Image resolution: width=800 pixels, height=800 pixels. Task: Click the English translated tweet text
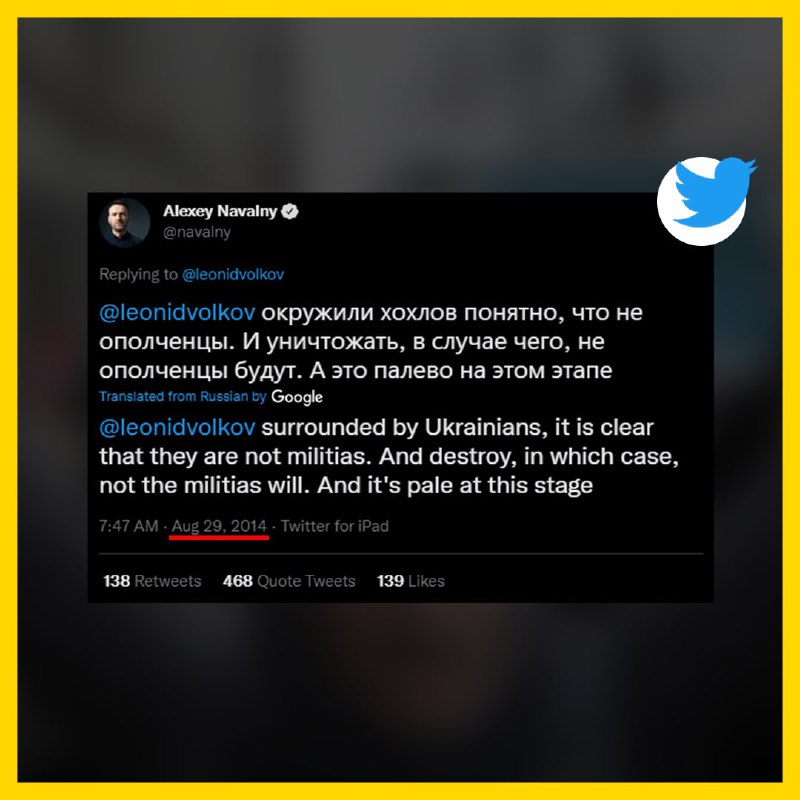(x=389, y=456)
